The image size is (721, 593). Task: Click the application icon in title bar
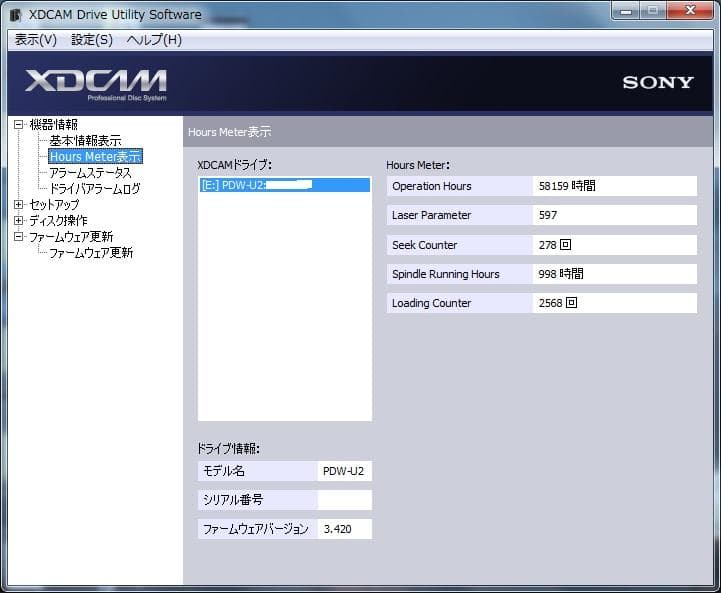coord(15,15)
